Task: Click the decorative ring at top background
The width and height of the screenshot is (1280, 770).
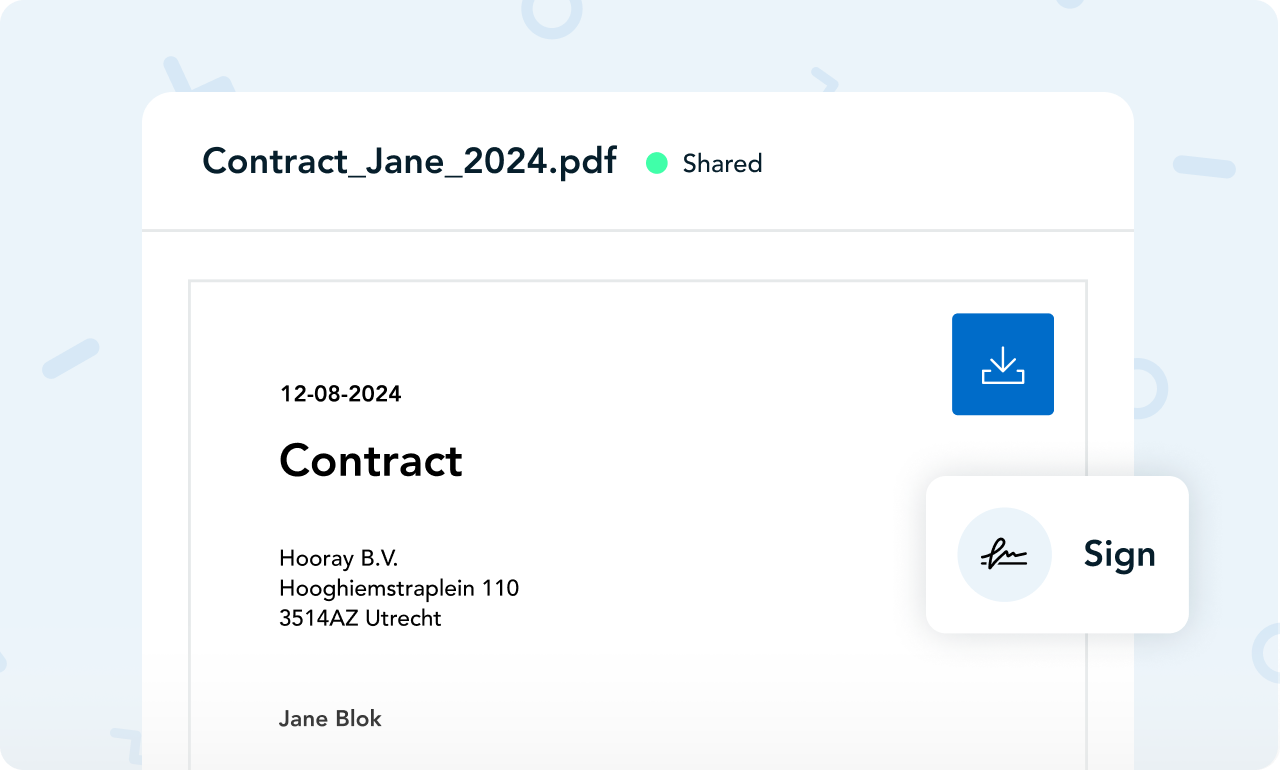Action: coord(551,14)
